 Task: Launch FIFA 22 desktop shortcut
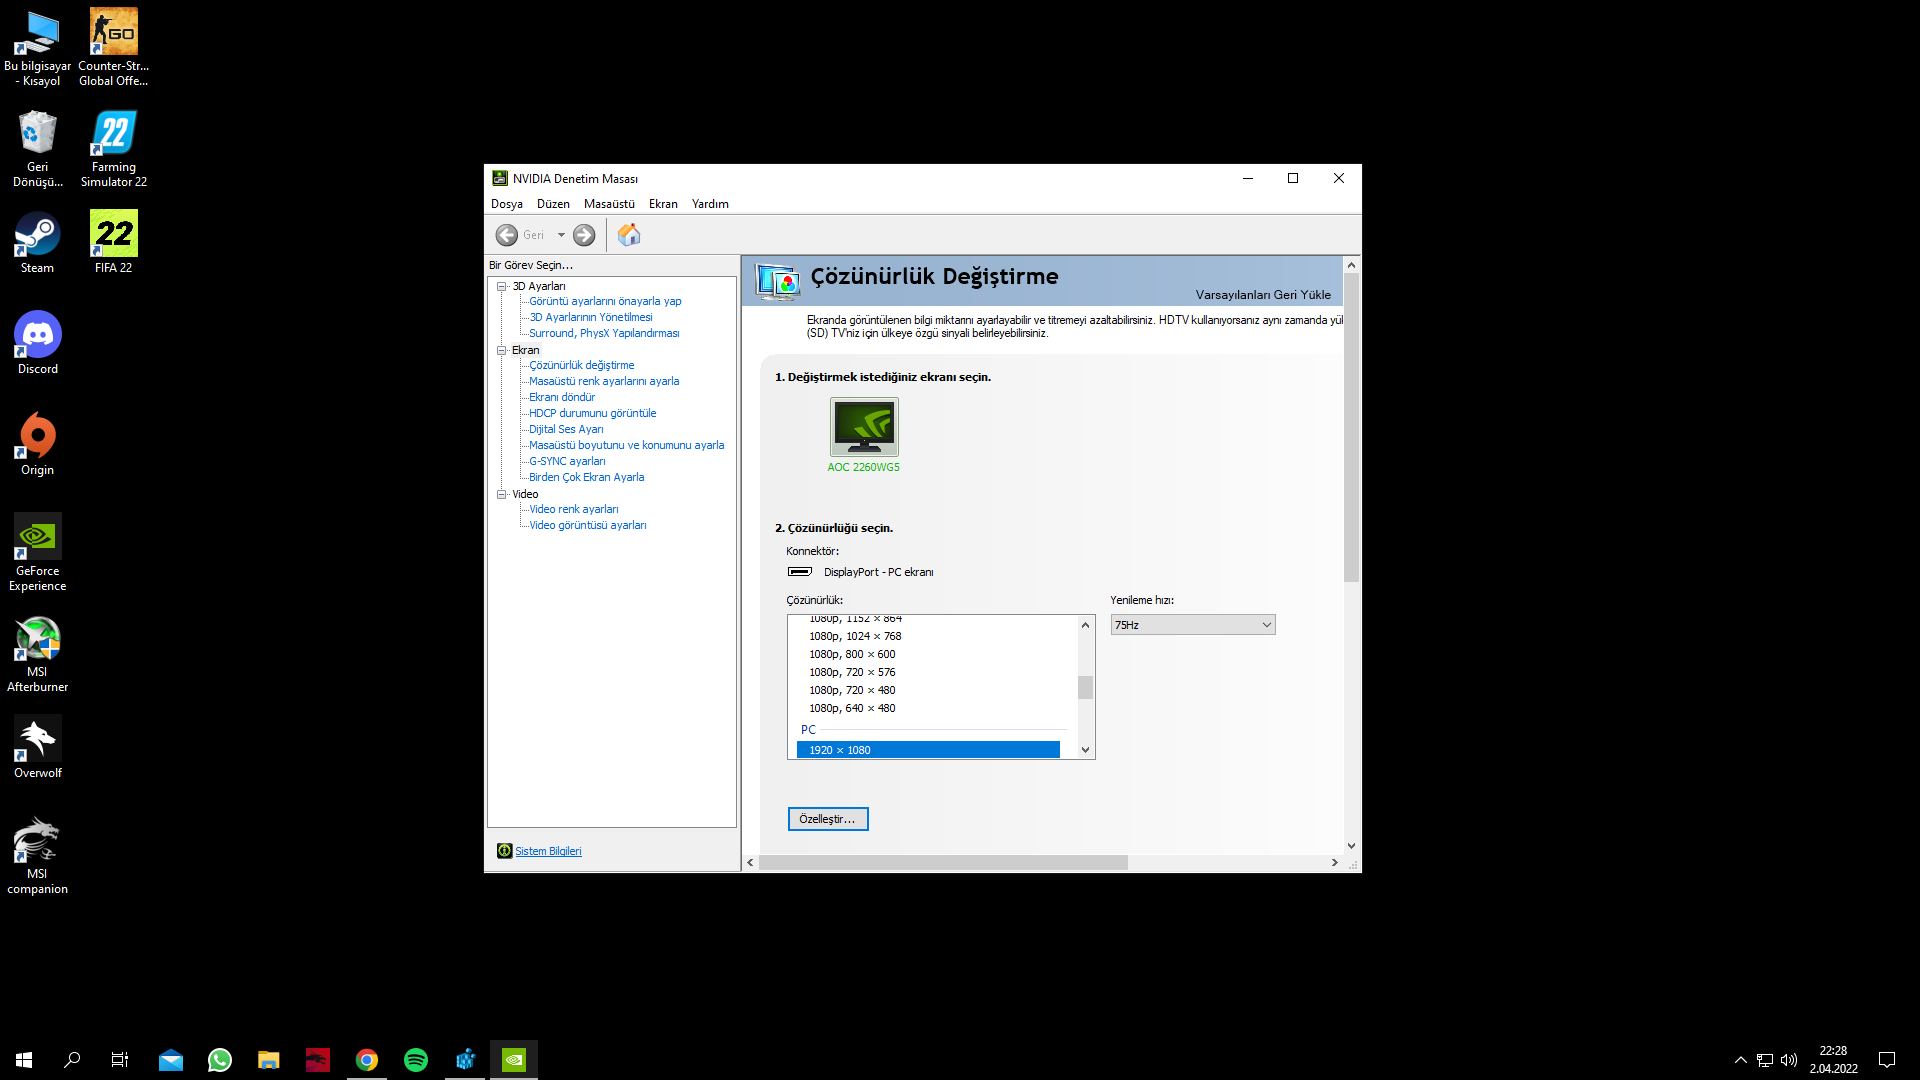tap(114, 242)
